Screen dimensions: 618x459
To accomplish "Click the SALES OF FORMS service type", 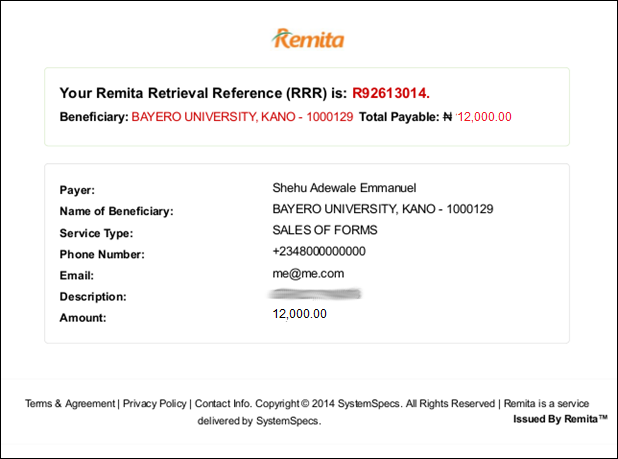I will click(325, 230).
